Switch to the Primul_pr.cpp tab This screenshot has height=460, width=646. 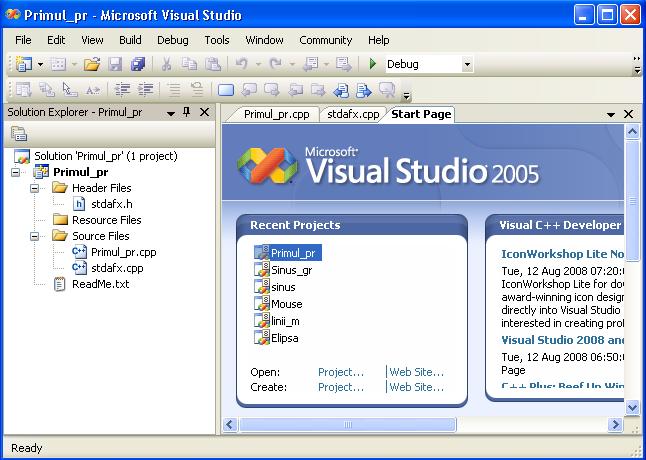click(276, 114)
